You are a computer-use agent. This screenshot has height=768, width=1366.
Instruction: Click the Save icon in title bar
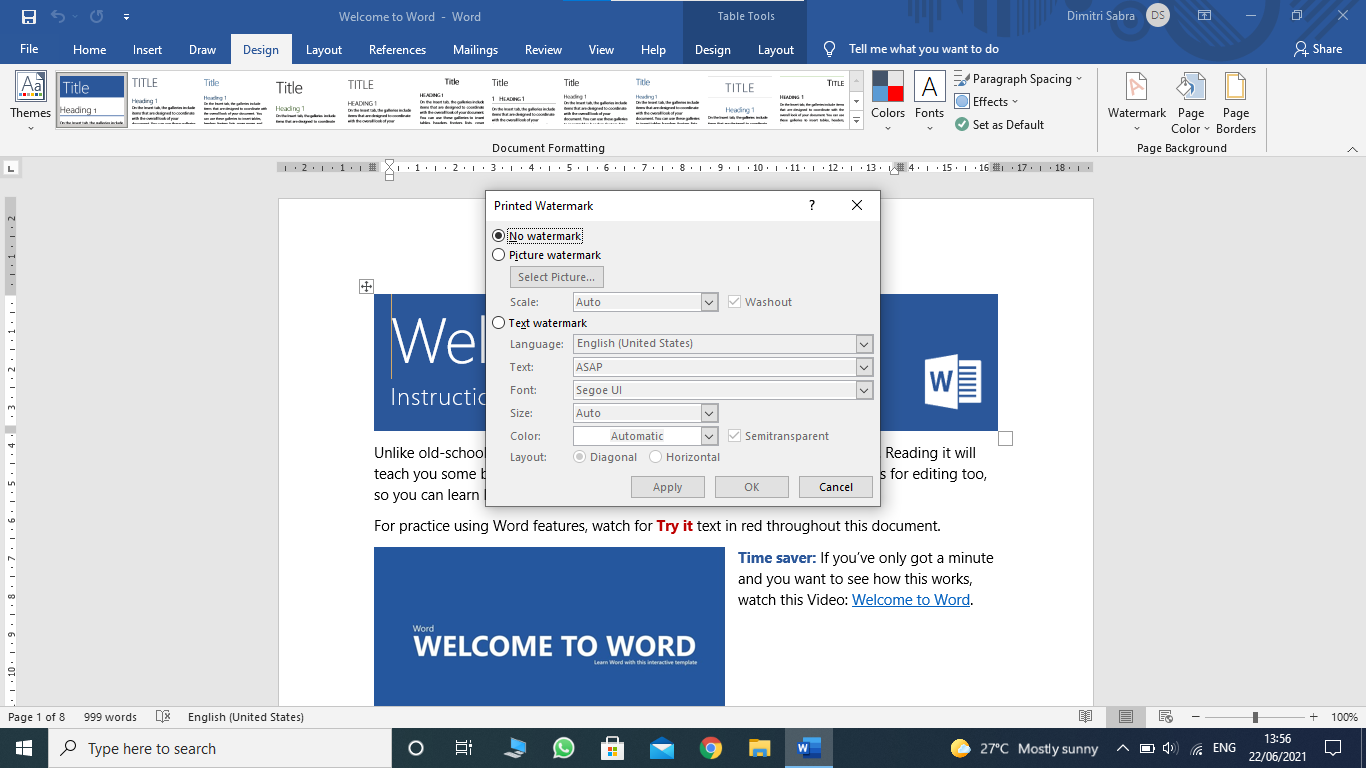click(x=28, y=17)
